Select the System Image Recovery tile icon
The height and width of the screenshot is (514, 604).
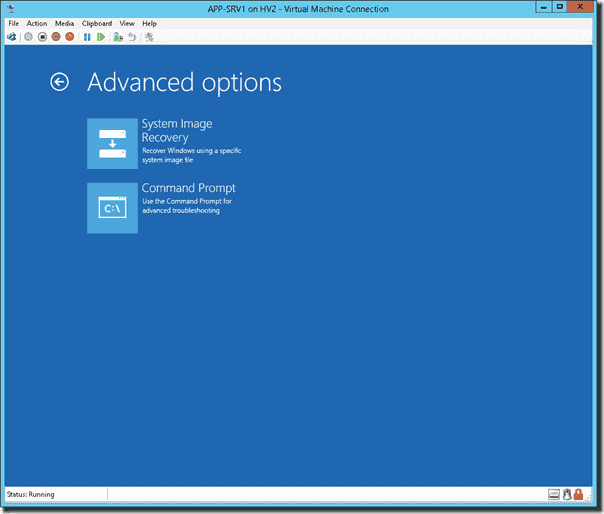(x=112, y=144)
